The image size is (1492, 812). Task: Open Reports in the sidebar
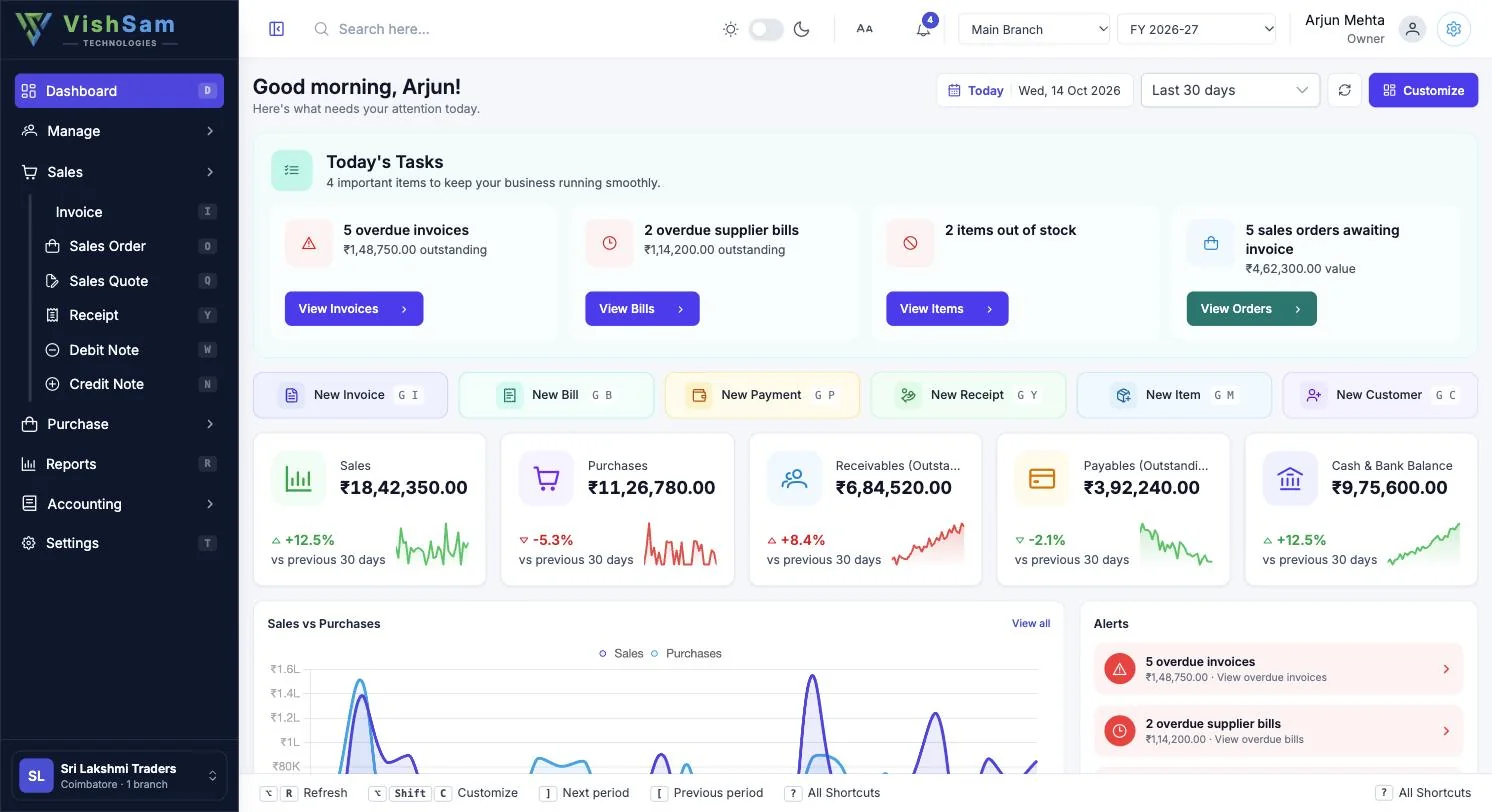(x=119, y=464)
